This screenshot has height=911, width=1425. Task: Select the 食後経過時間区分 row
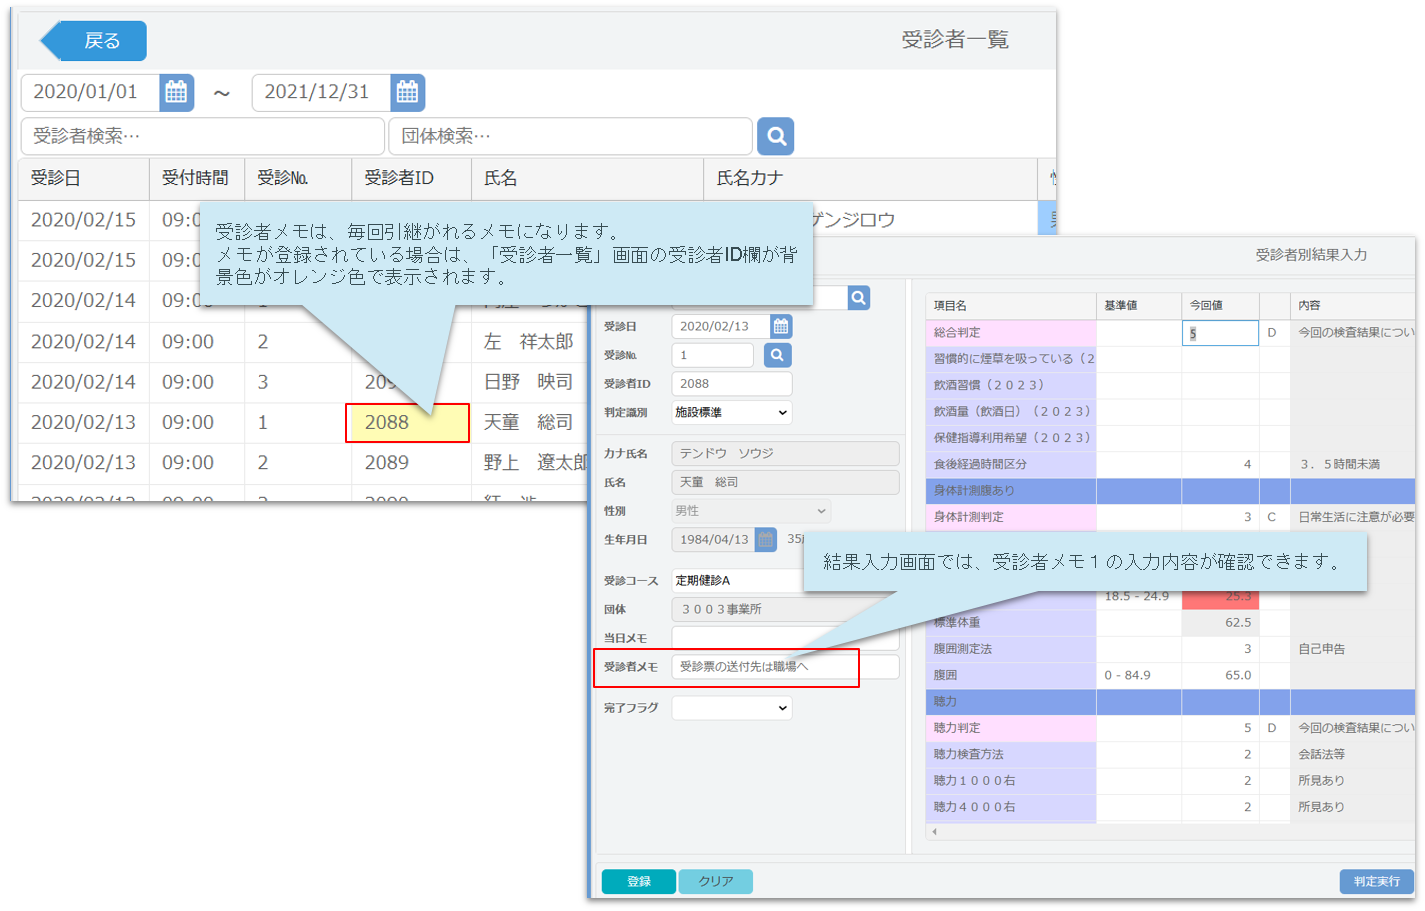pos(1170,464)
